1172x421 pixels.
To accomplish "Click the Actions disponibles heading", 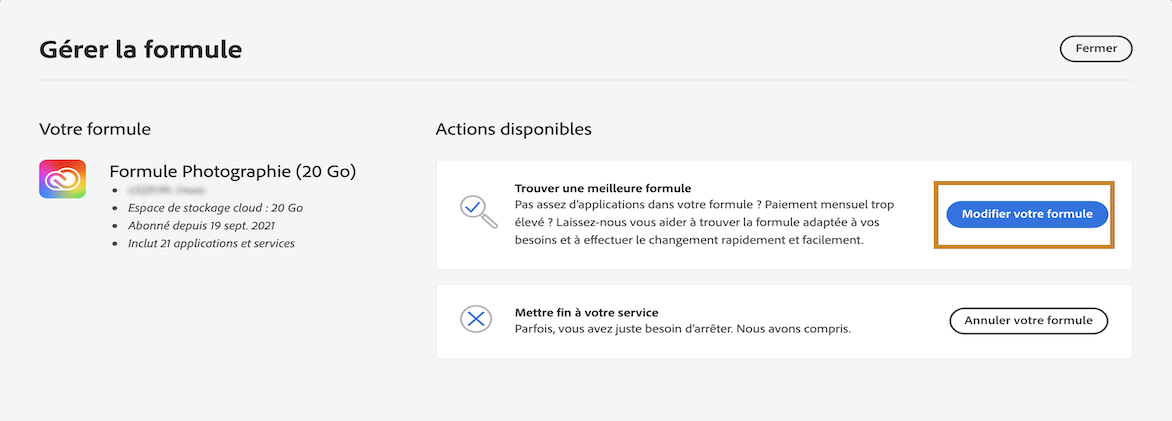I will coord(513,129).
